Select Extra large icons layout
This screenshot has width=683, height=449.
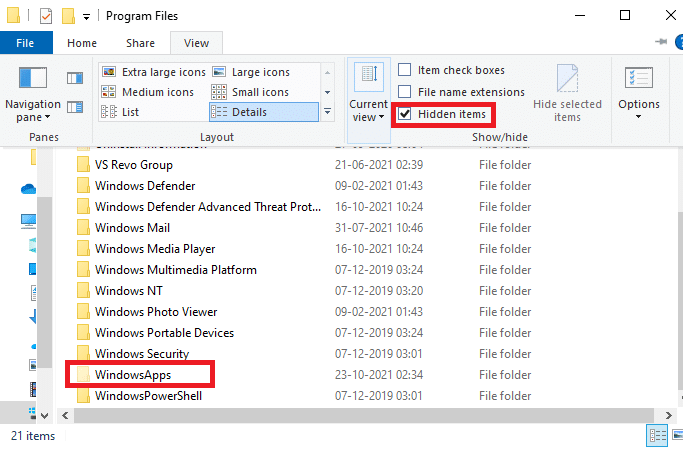[157, 72]
